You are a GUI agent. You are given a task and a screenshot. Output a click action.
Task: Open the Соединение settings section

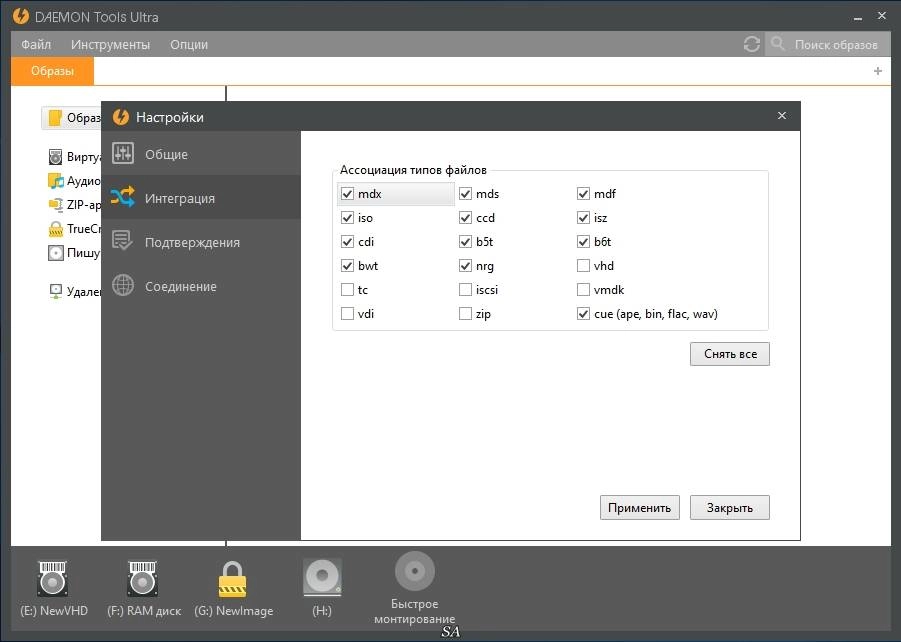[201, 286]
